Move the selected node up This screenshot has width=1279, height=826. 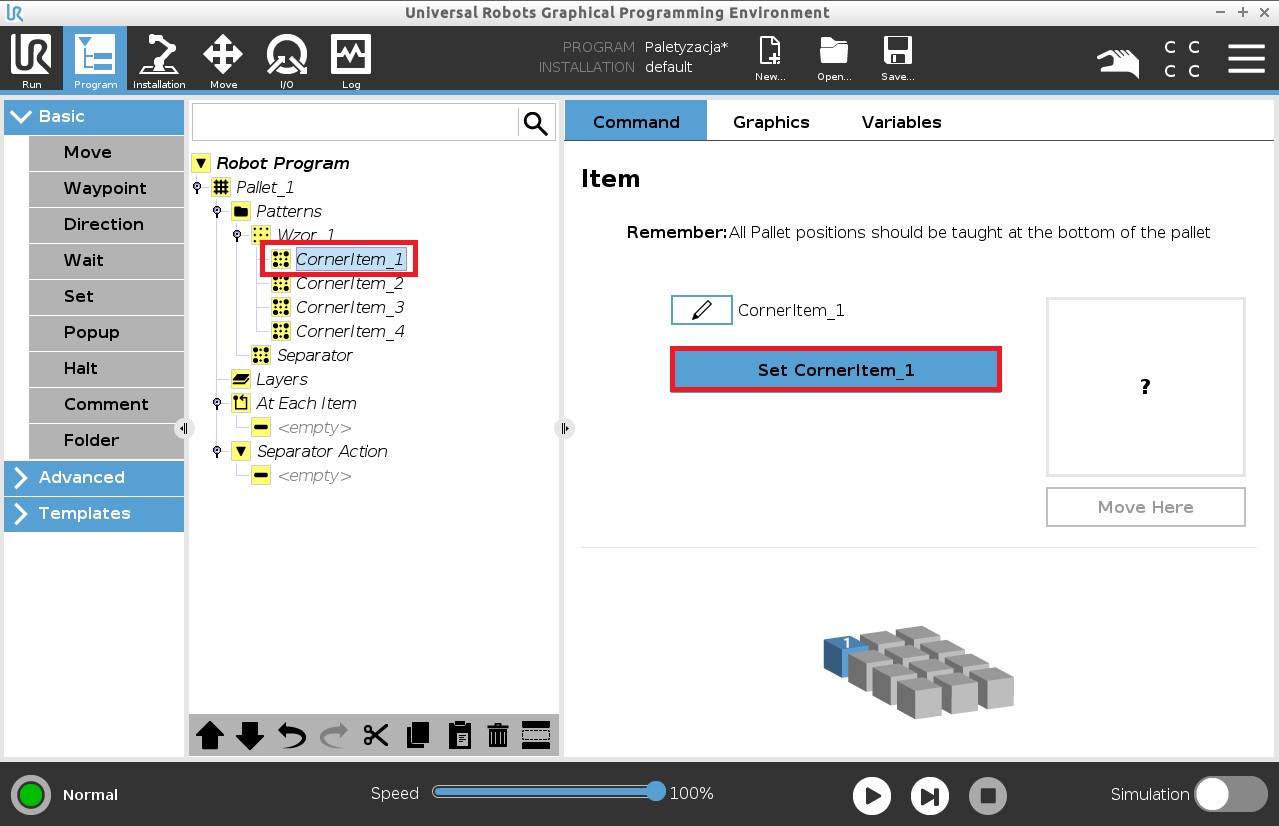point(210,736)
